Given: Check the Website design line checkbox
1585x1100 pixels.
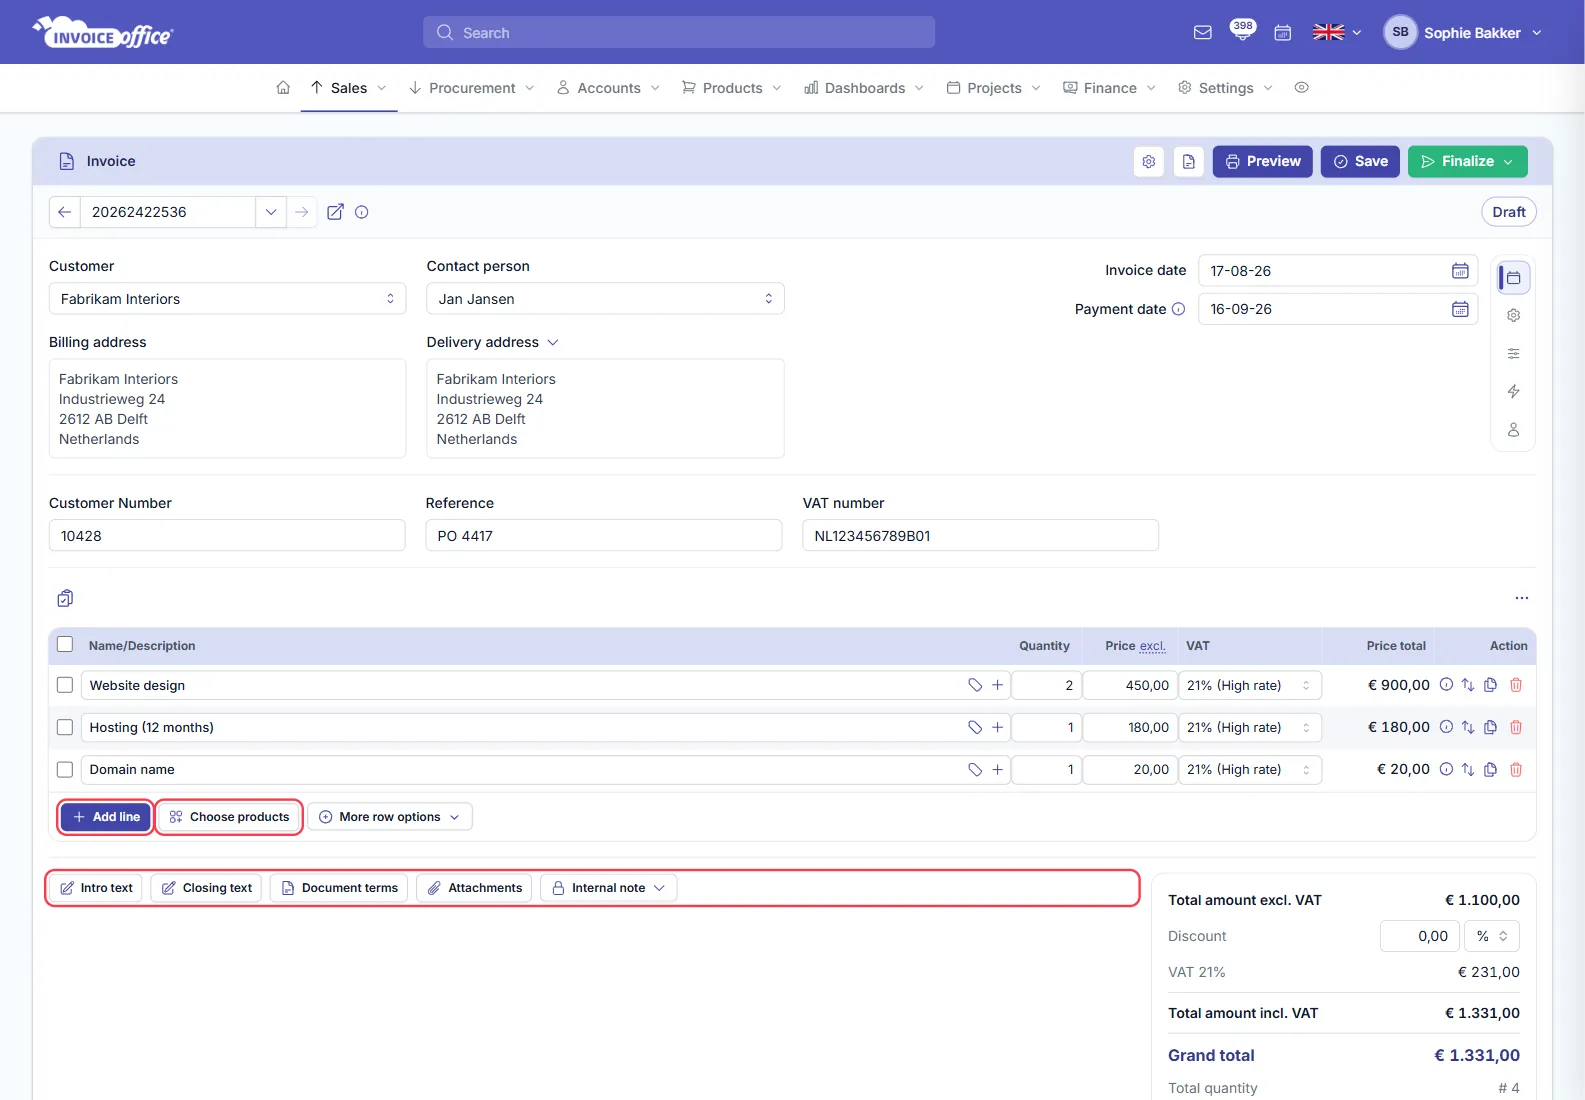Looking at the screenshot, I should 65,686.
